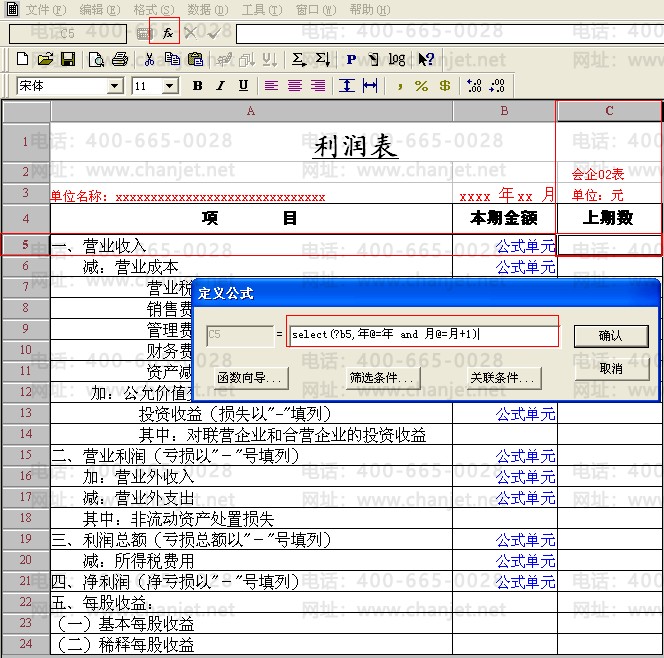
Task: Toggle Bold formatting
Action: (198, 86)
